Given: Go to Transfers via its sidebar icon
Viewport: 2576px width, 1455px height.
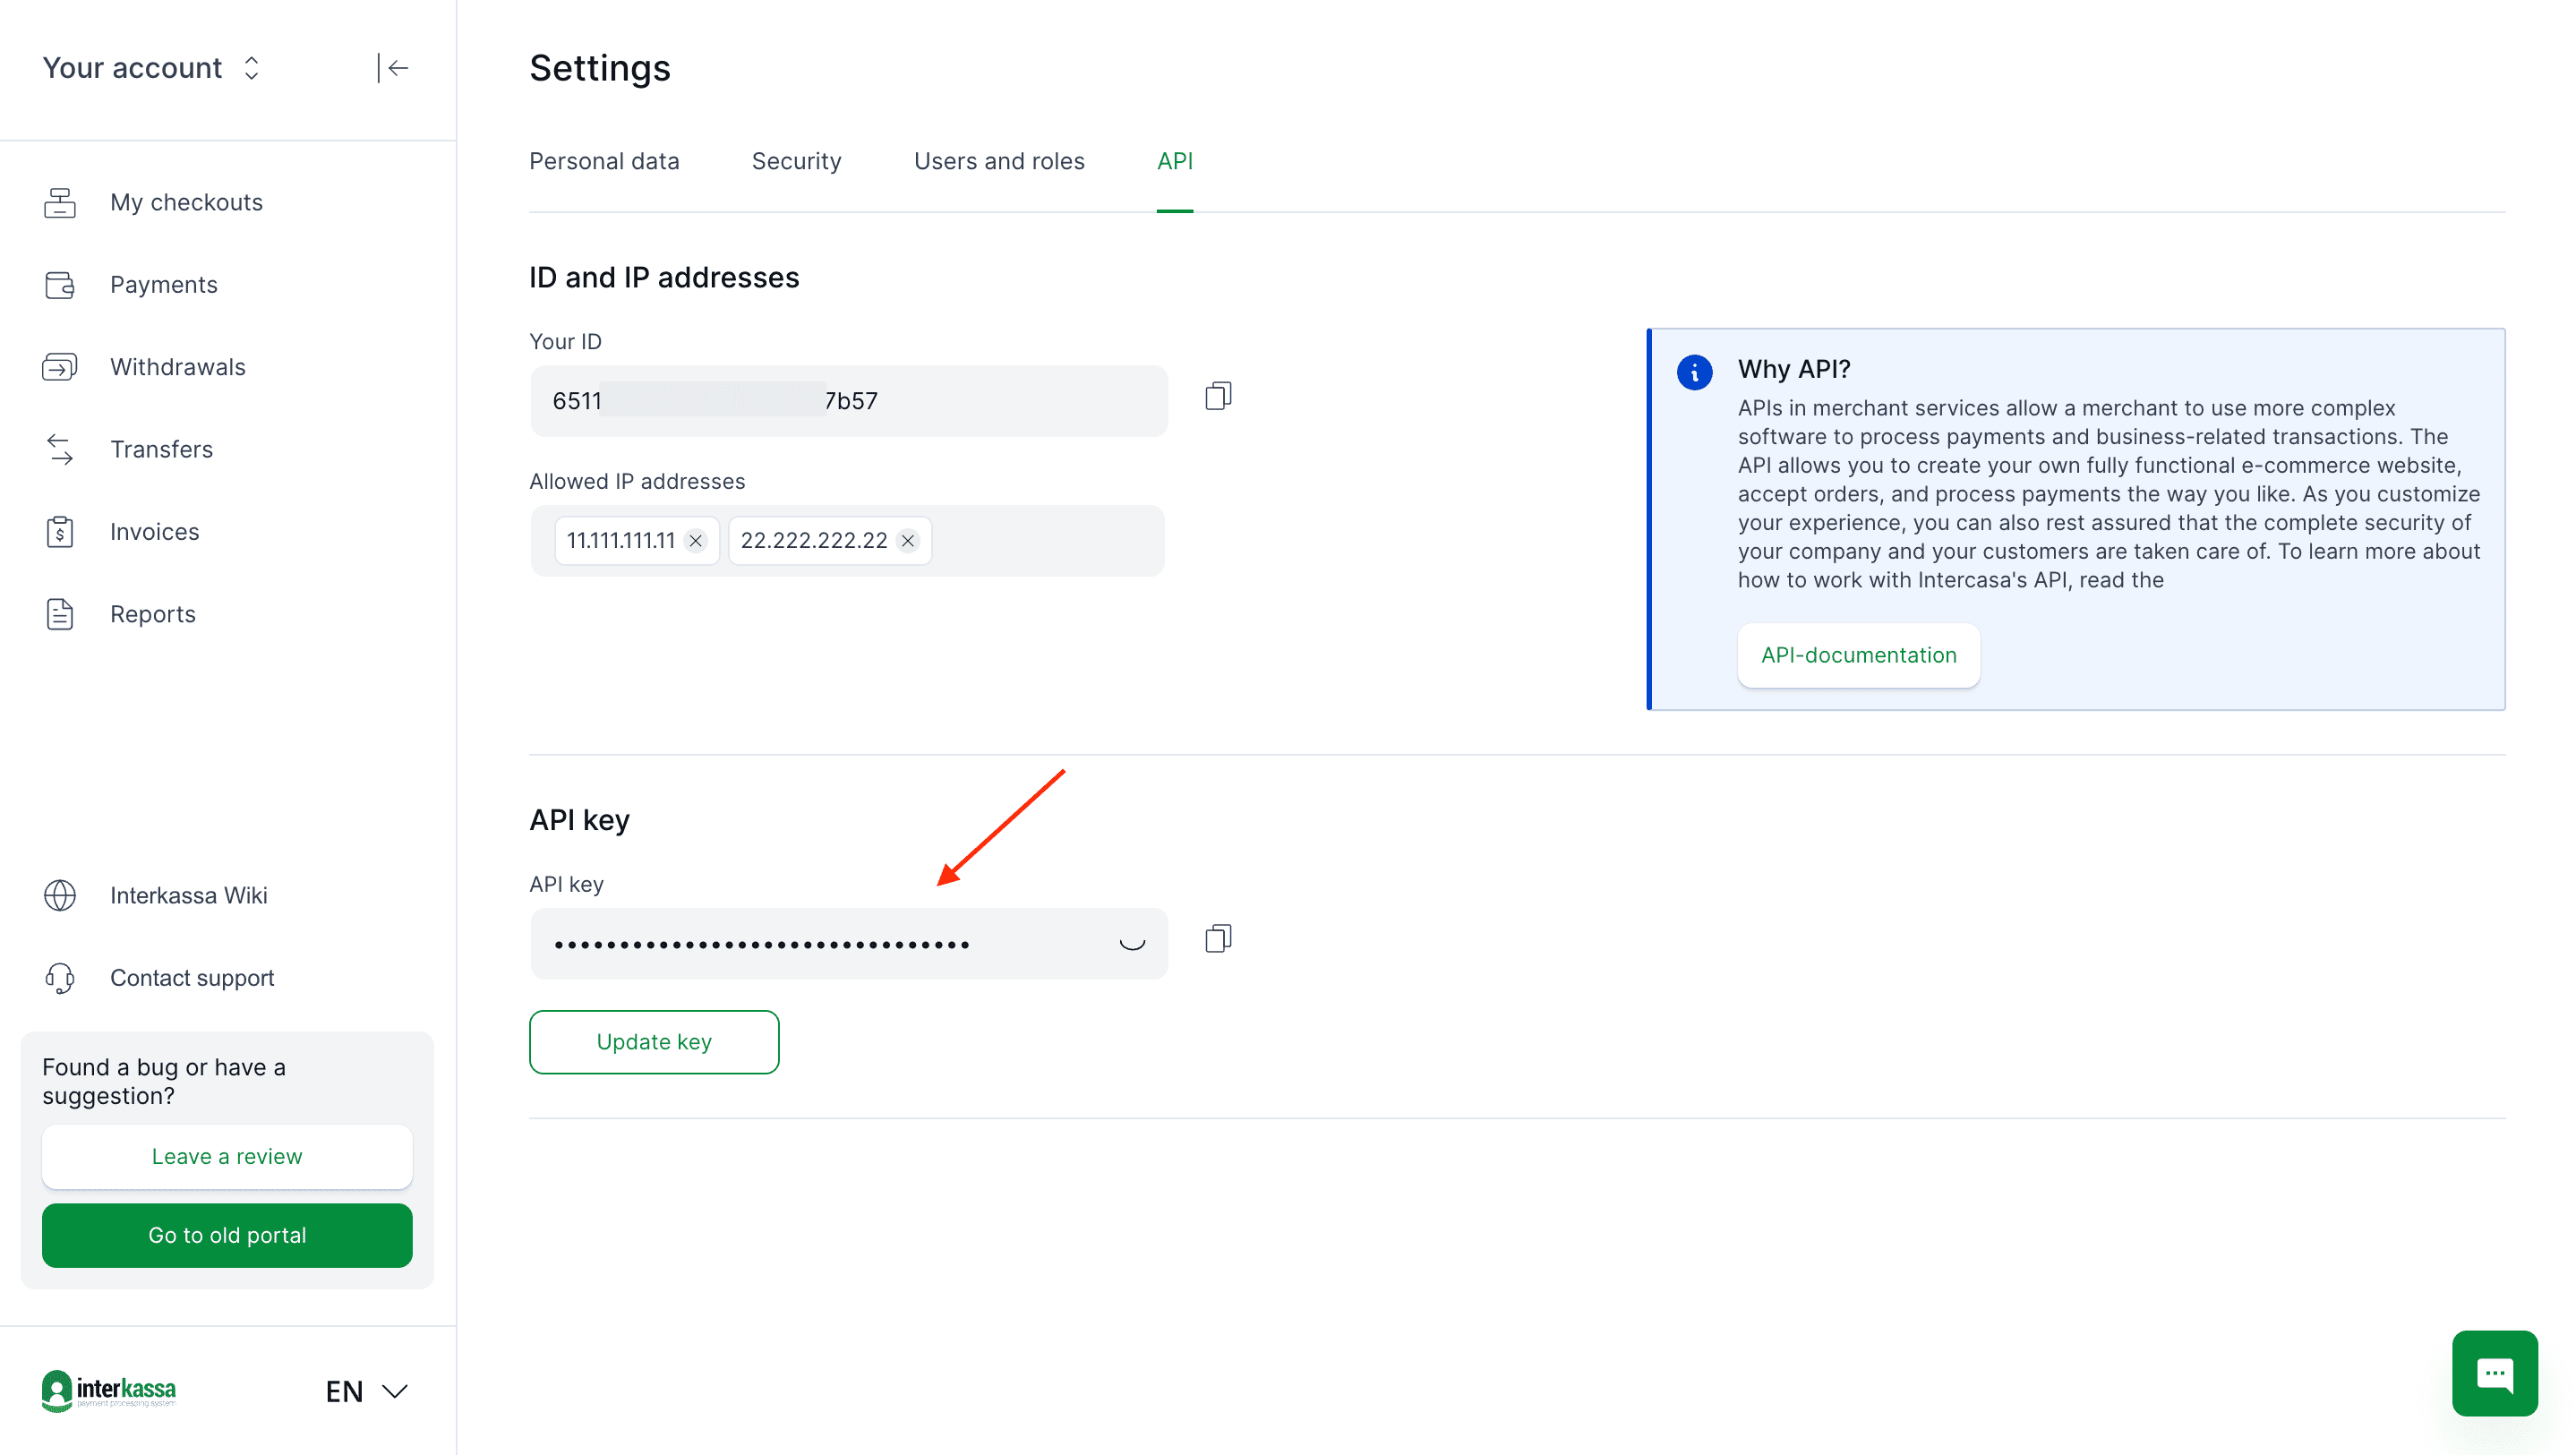Looking at the screenshot, I should pyautogui.click(x=60, y=449).
